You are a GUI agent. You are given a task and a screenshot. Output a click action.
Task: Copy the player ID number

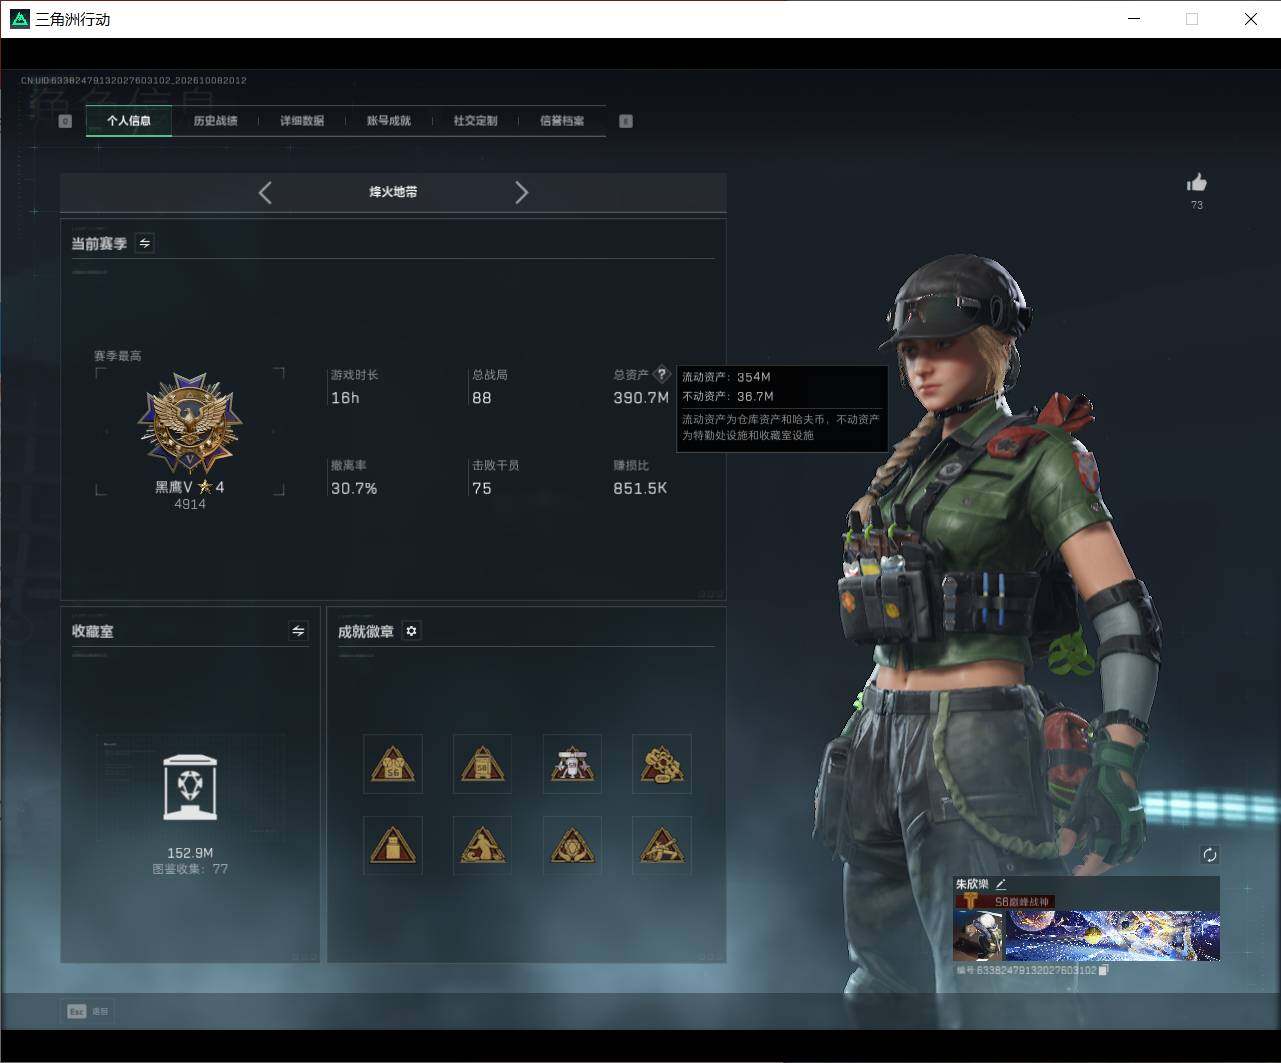[1103, 970]
